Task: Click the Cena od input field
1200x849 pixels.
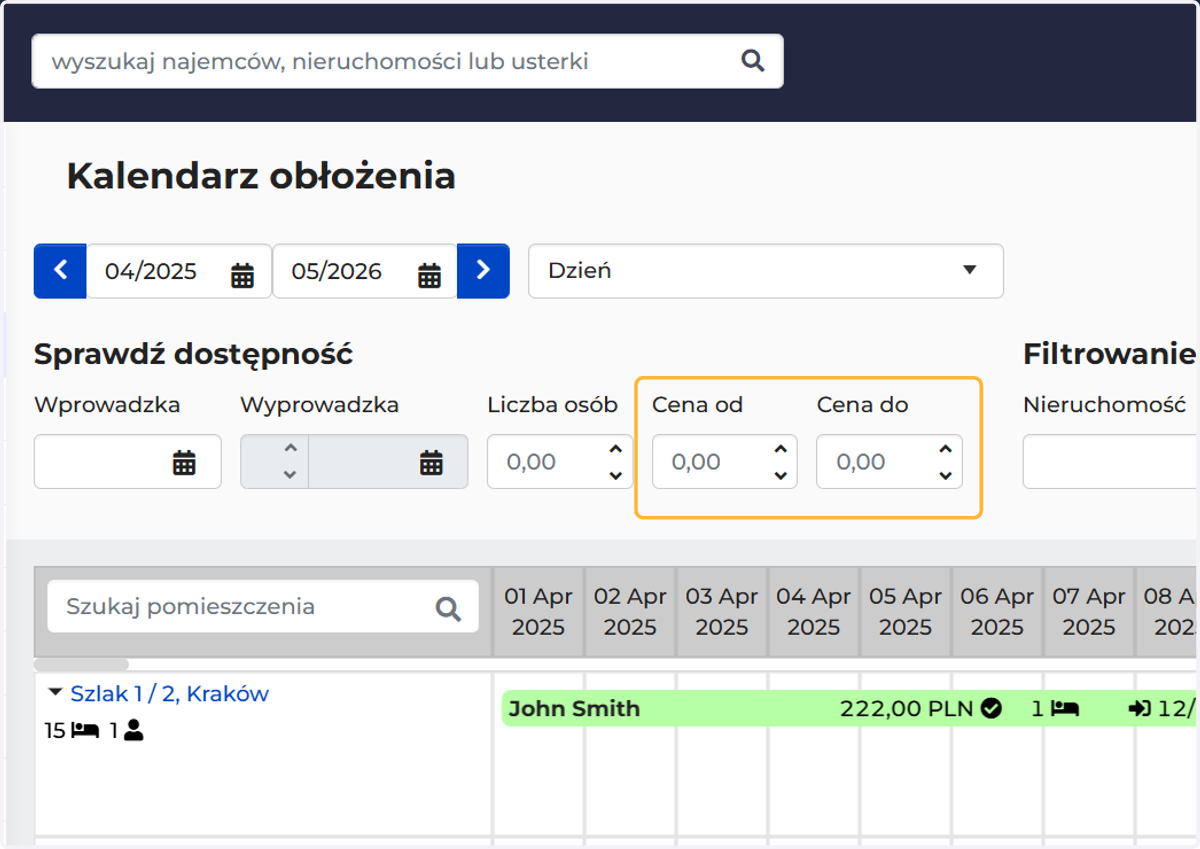Action: pyautogui.click(x=724, y=462)
